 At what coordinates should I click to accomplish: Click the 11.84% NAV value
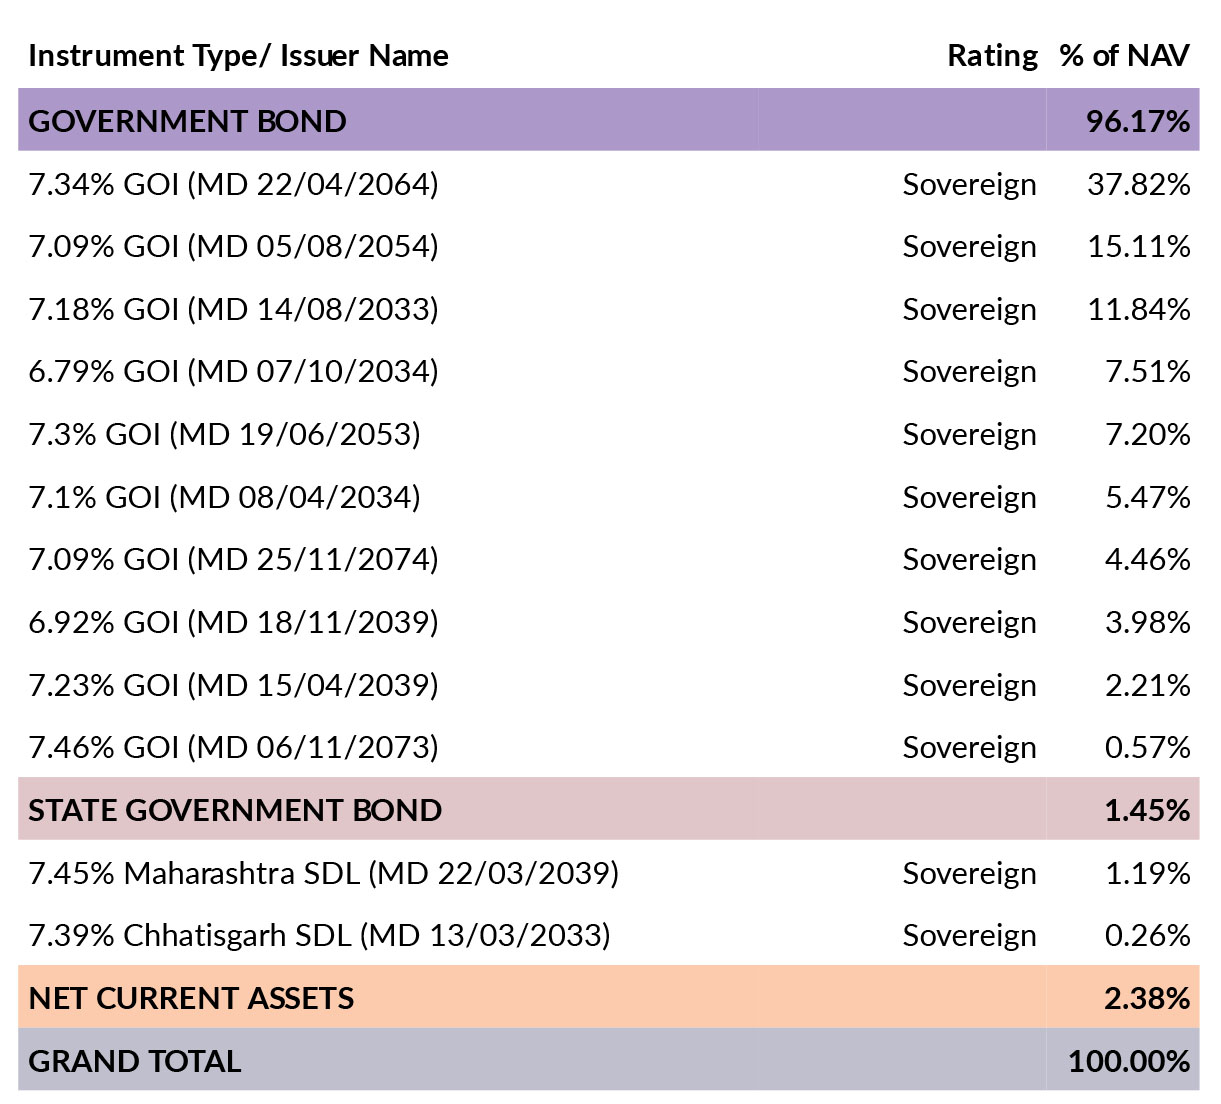(x=1139, y=309)
